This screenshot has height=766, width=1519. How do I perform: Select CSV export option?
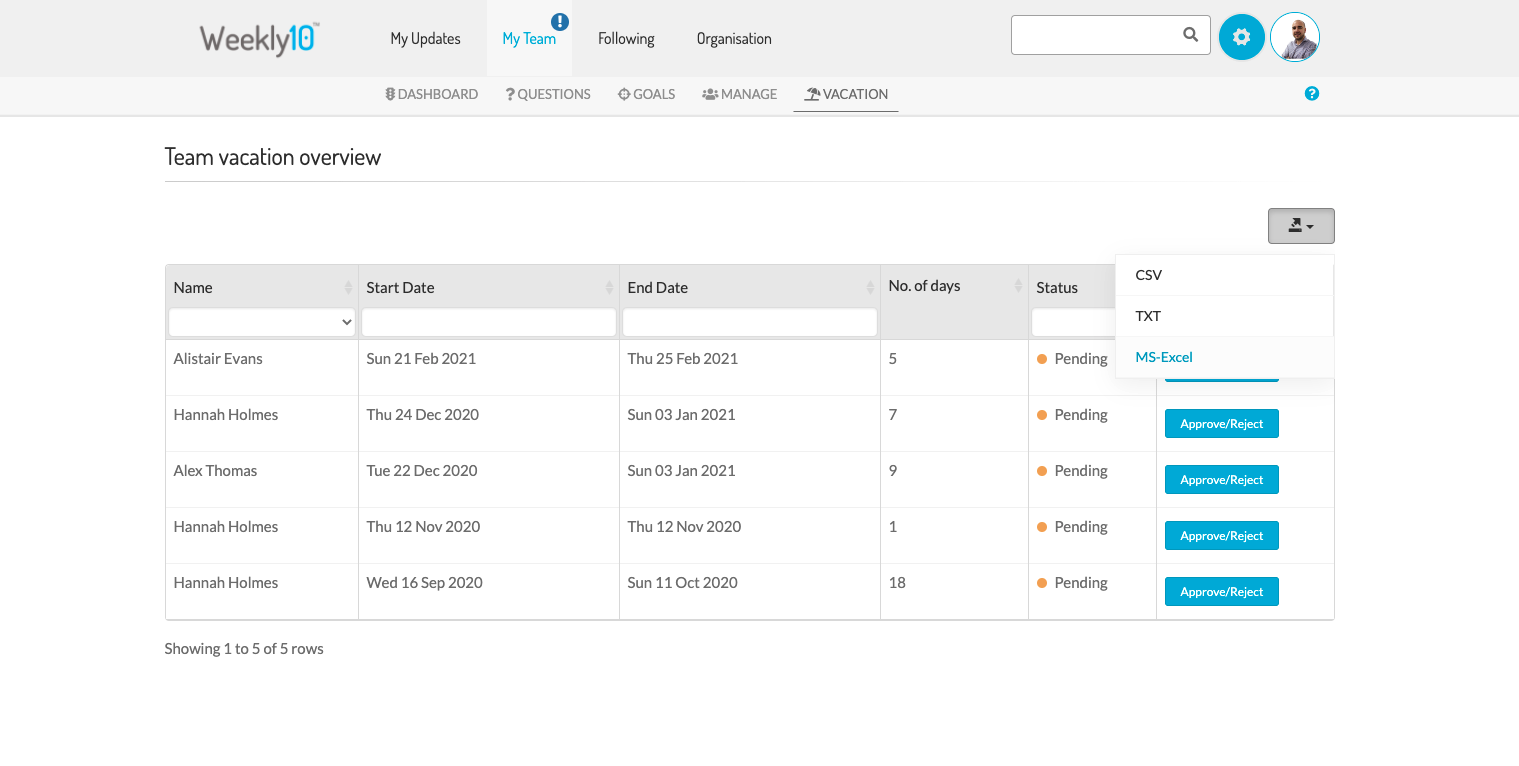(x=1149, y=275)
